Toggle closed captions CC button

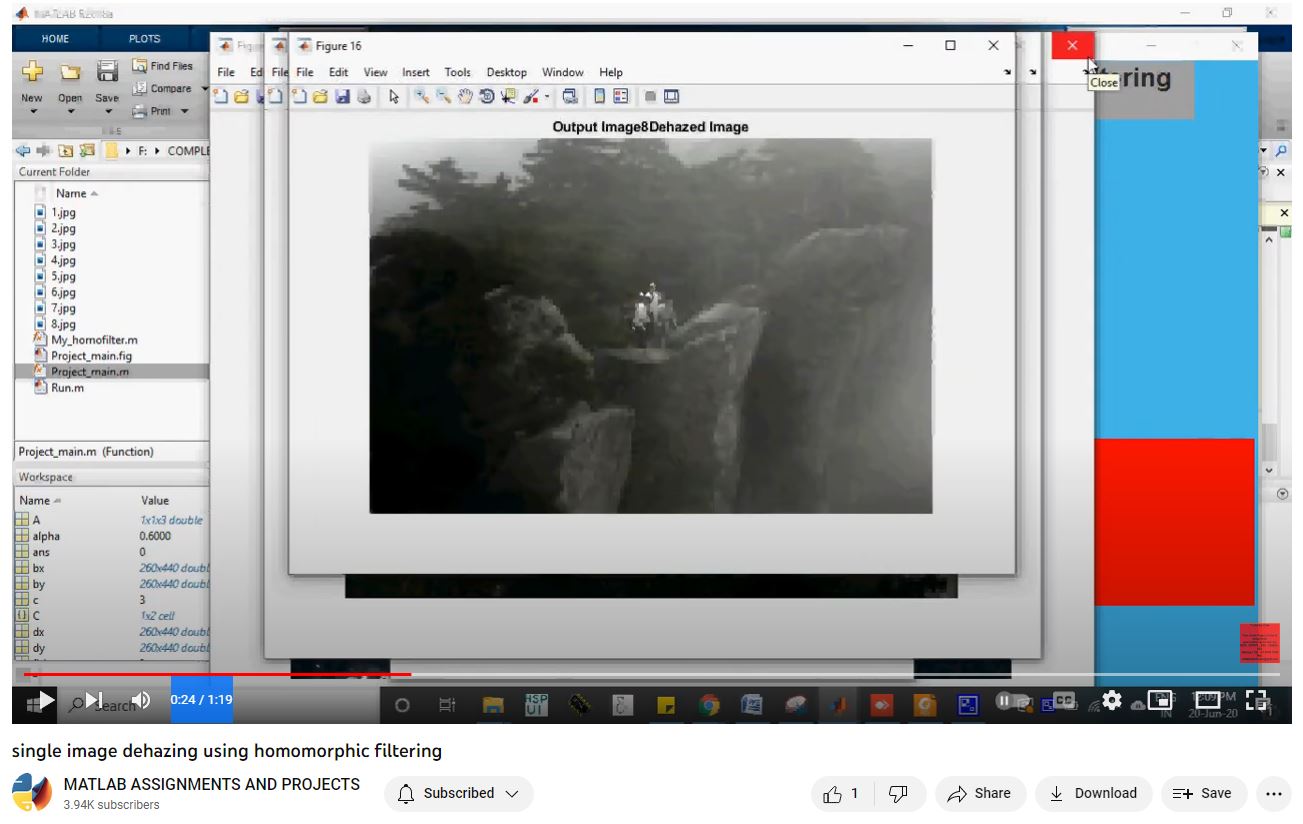(1064, 700)
